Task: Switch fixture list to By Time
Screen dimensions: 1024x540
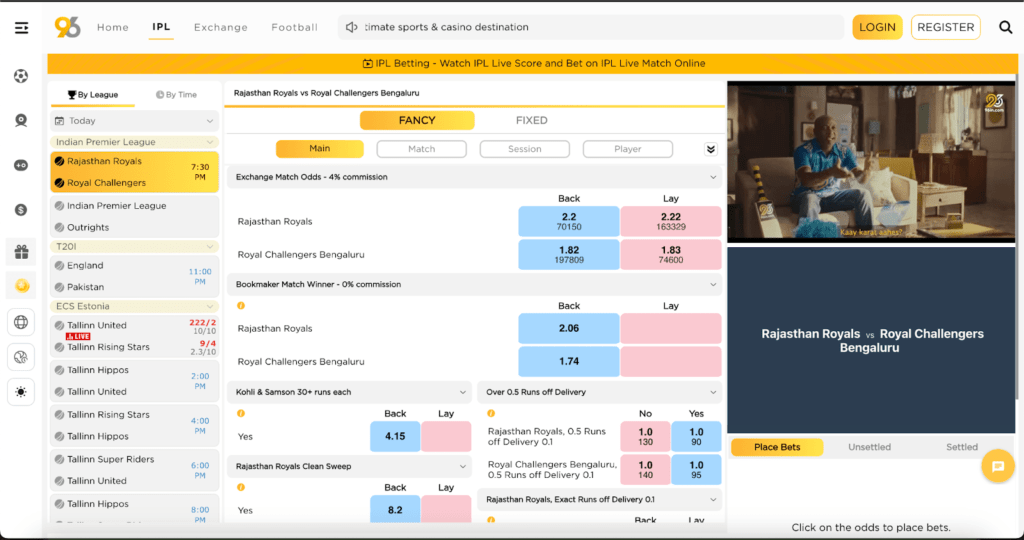Action: pos(177,95)
